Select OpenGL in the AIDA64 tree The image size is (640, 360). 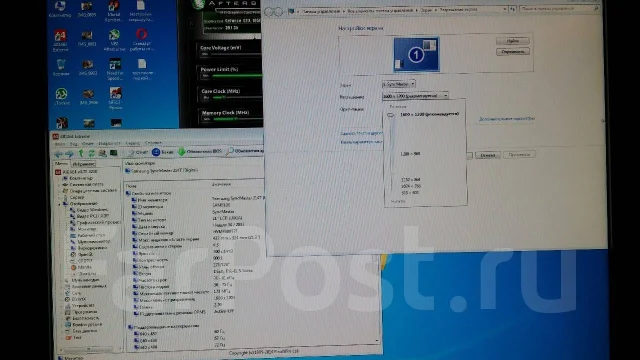82,254
